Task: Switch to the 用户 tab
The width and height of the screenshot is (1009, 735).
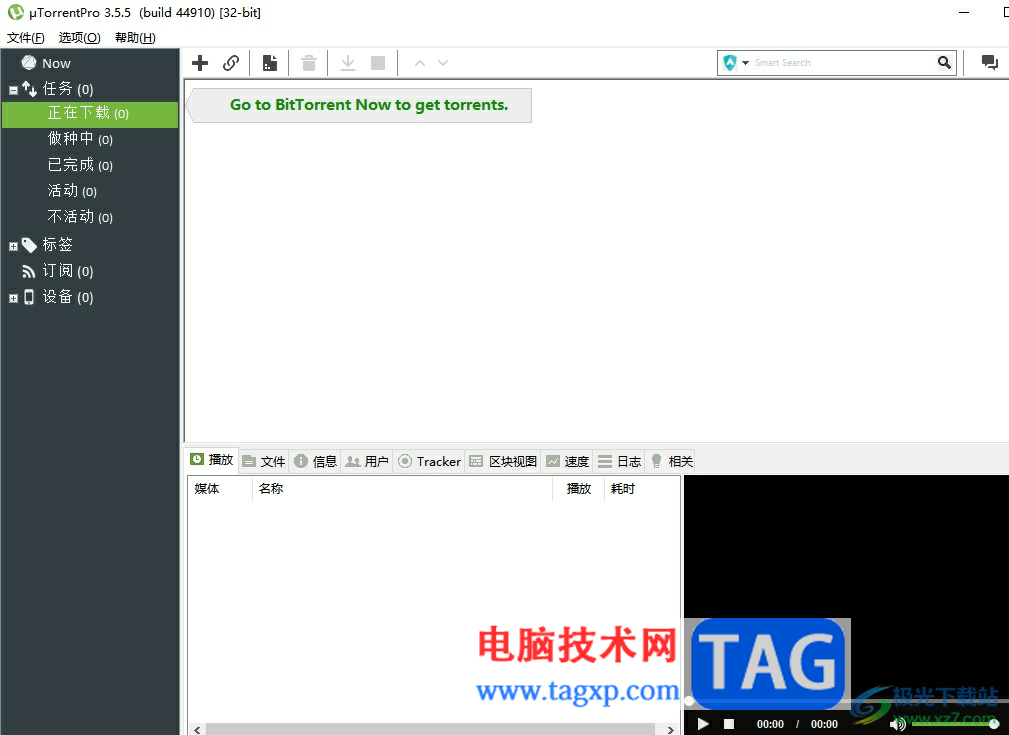Action: [367, 461]
